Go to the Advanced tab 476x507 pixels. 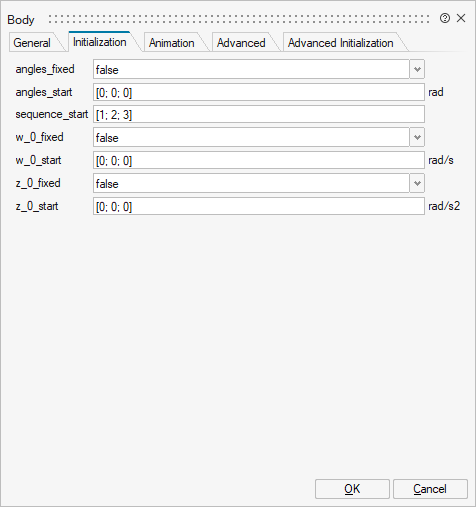point(241,43)
